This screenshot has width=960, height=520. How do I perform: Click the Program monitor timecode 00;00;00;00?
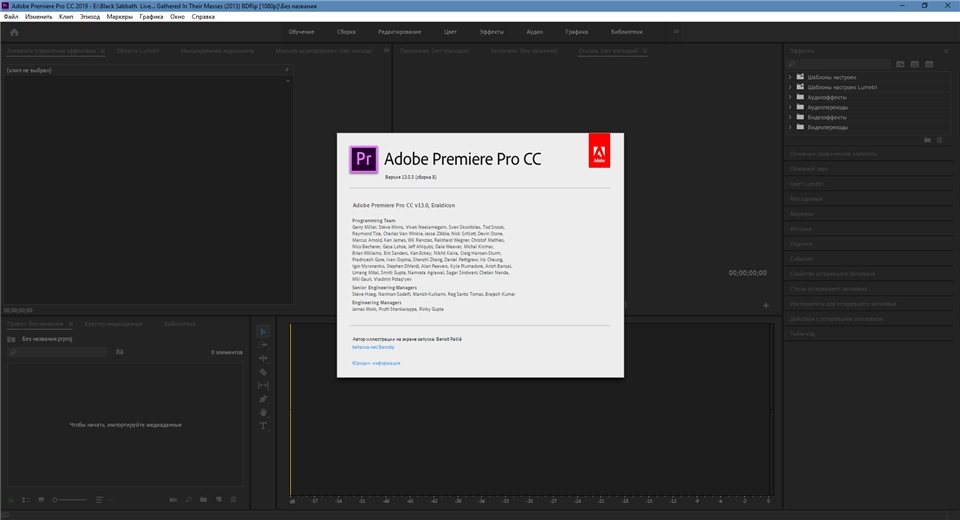(748, 273)
